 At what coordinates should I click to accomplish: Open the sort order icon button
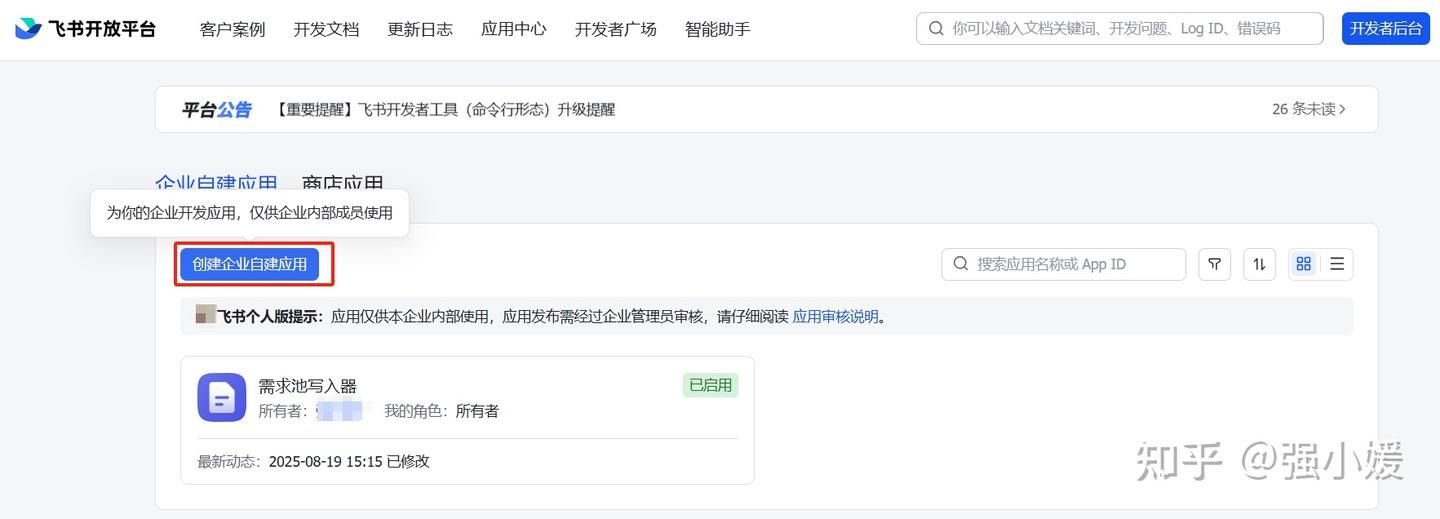click(x=1259, y=264)
